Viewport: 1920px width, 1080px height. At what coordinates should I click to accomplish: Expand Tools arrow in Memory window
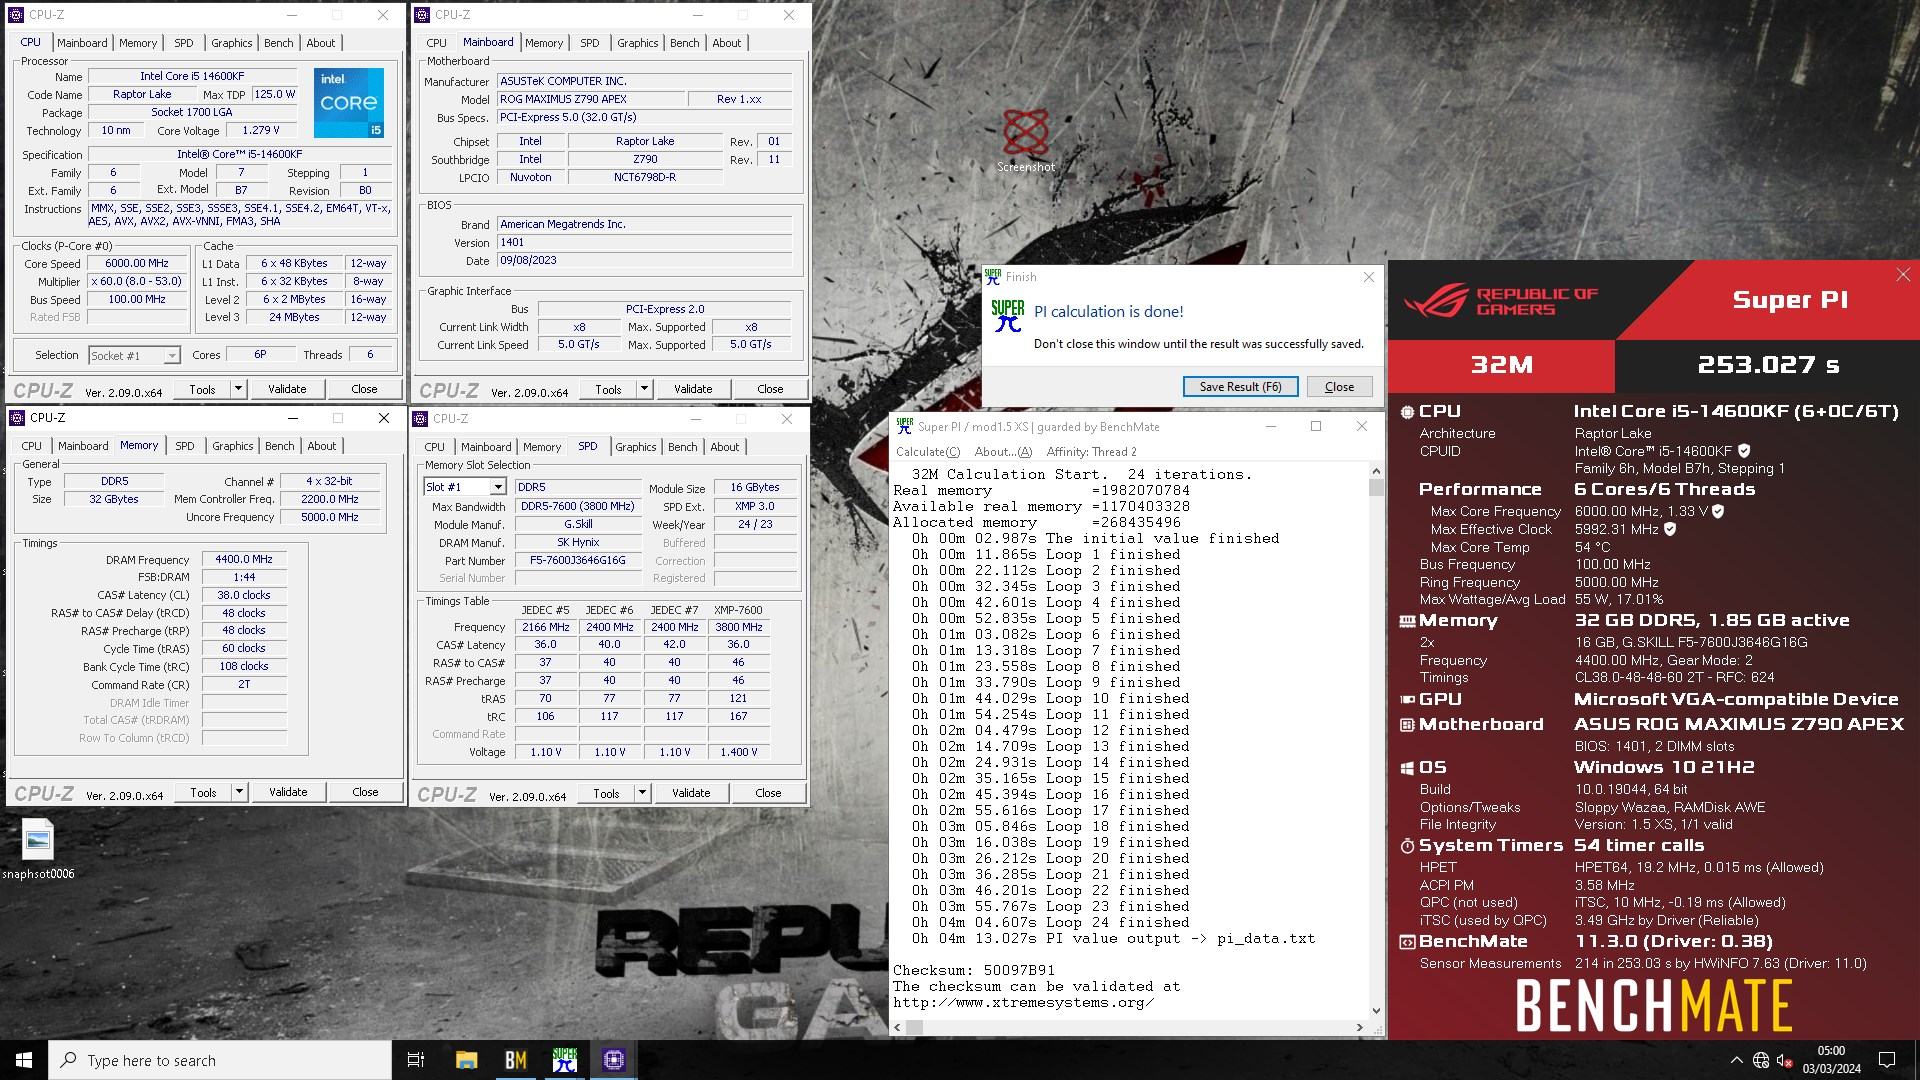pyautogui.click(x=239, y=792)
